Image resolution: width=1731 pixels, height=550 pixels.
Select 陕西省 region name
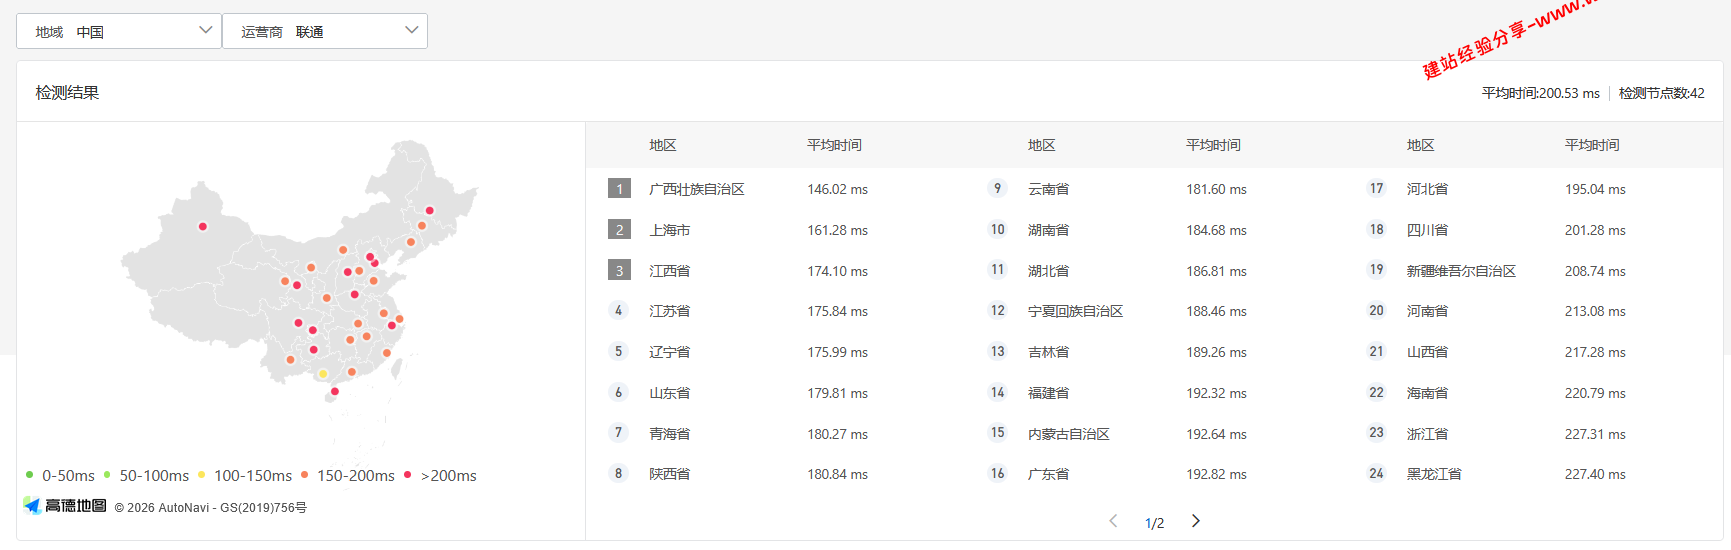669,474
